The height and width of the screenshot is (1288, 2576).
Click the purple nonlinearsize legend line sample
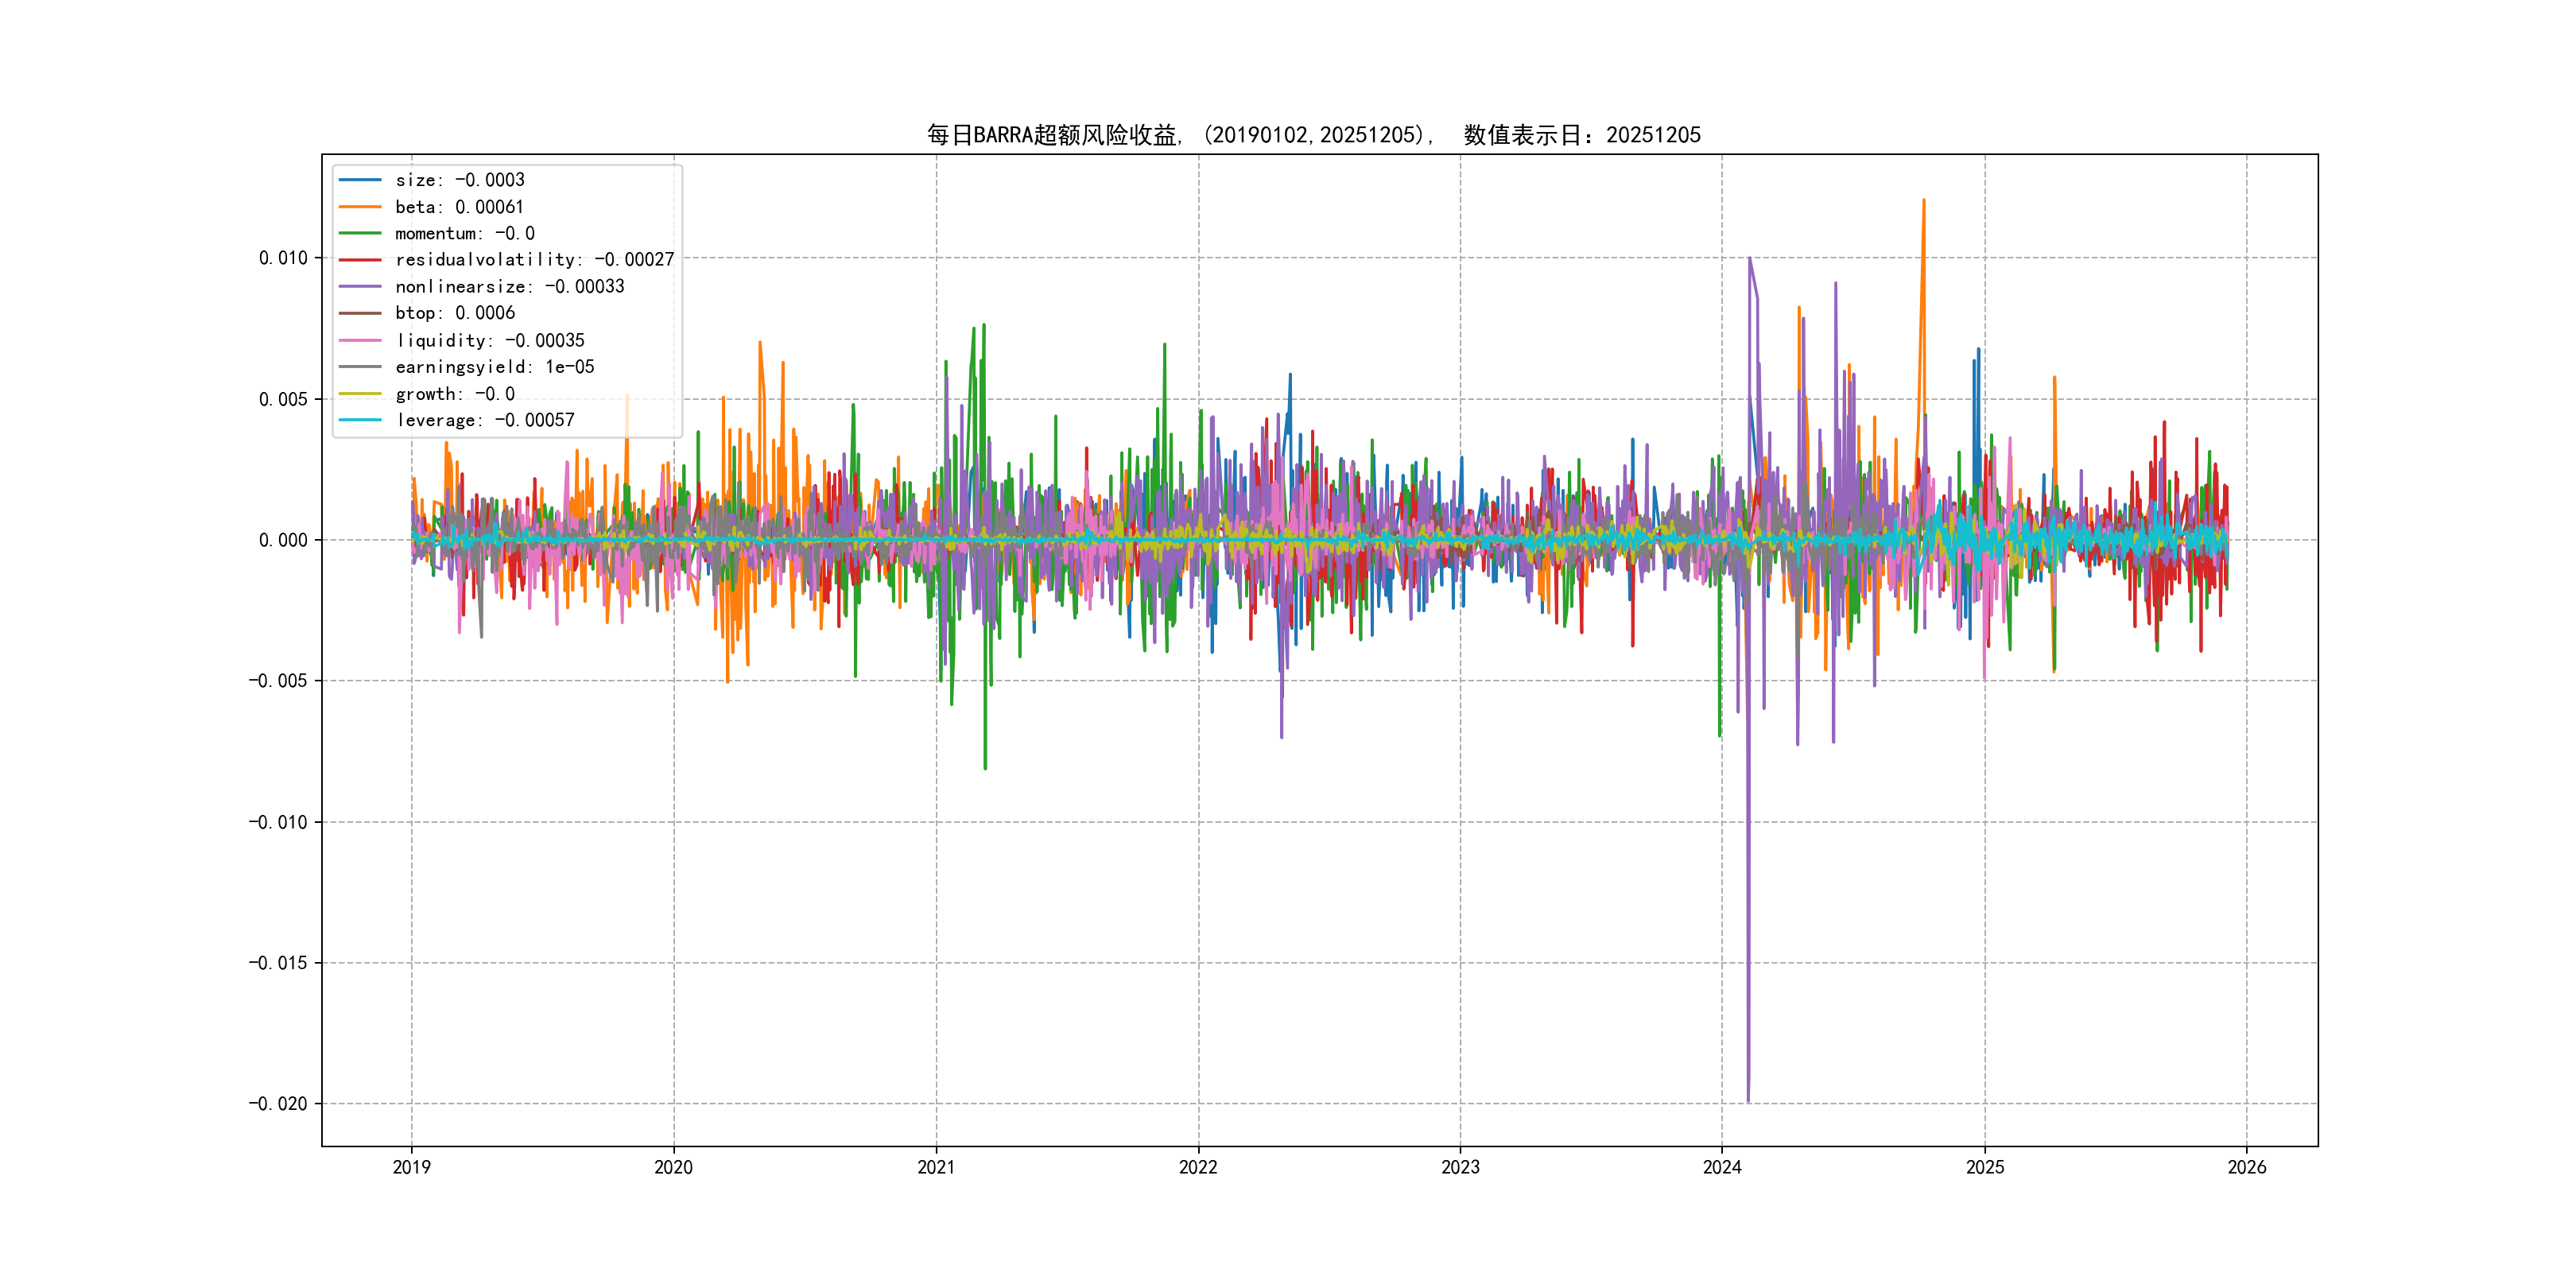[360, 287]
